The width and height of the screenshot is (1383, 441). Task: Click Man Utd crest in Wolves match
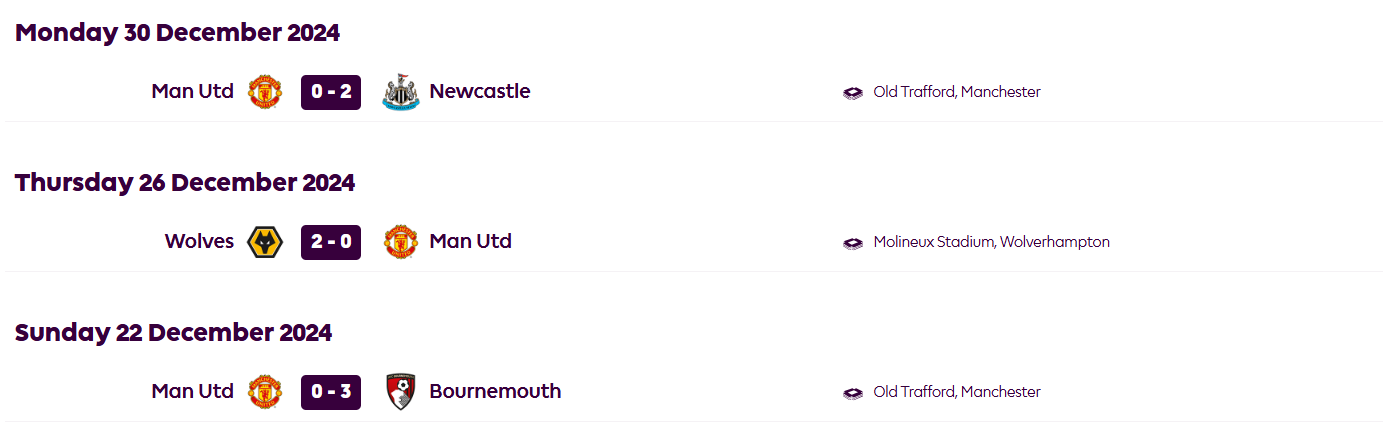tap(400, 242)
